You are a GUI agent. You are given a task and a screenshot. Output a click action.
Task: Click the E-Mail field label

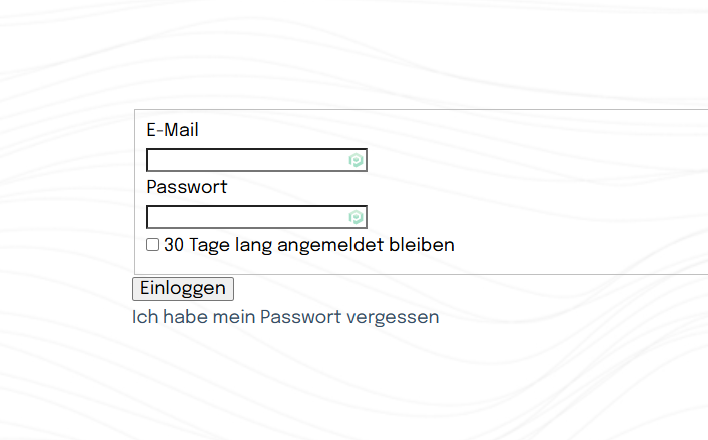click(x=172, y=130)
